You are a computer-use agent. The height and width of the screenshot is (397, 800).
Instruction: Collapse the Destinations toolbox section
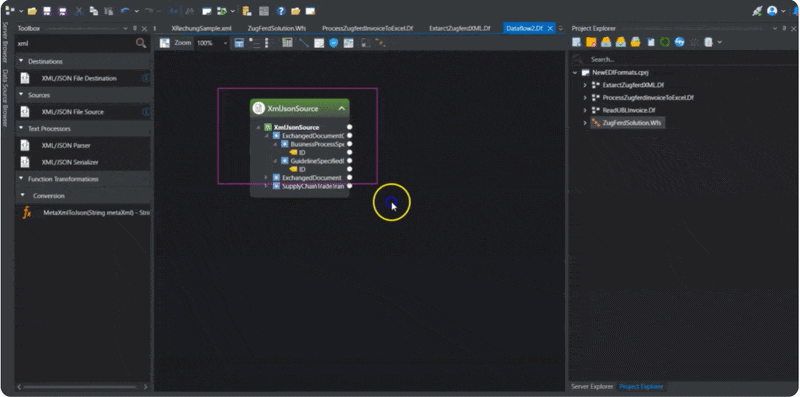tap(21, 61)
